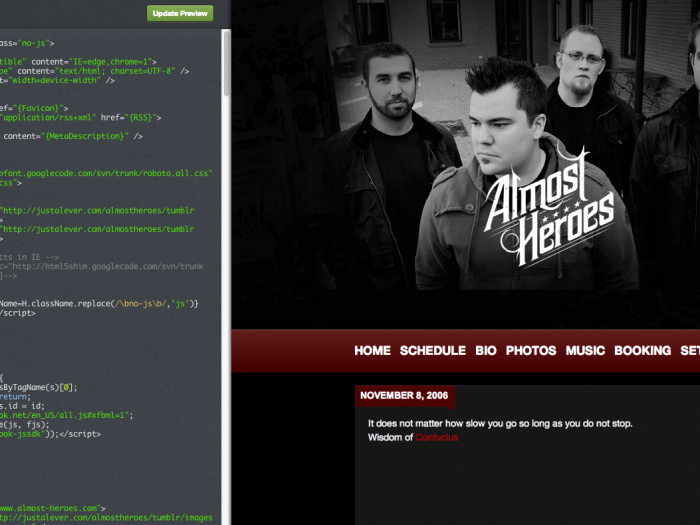
Task: Click the roboto.all.css code line
Action: coord(106,173)
